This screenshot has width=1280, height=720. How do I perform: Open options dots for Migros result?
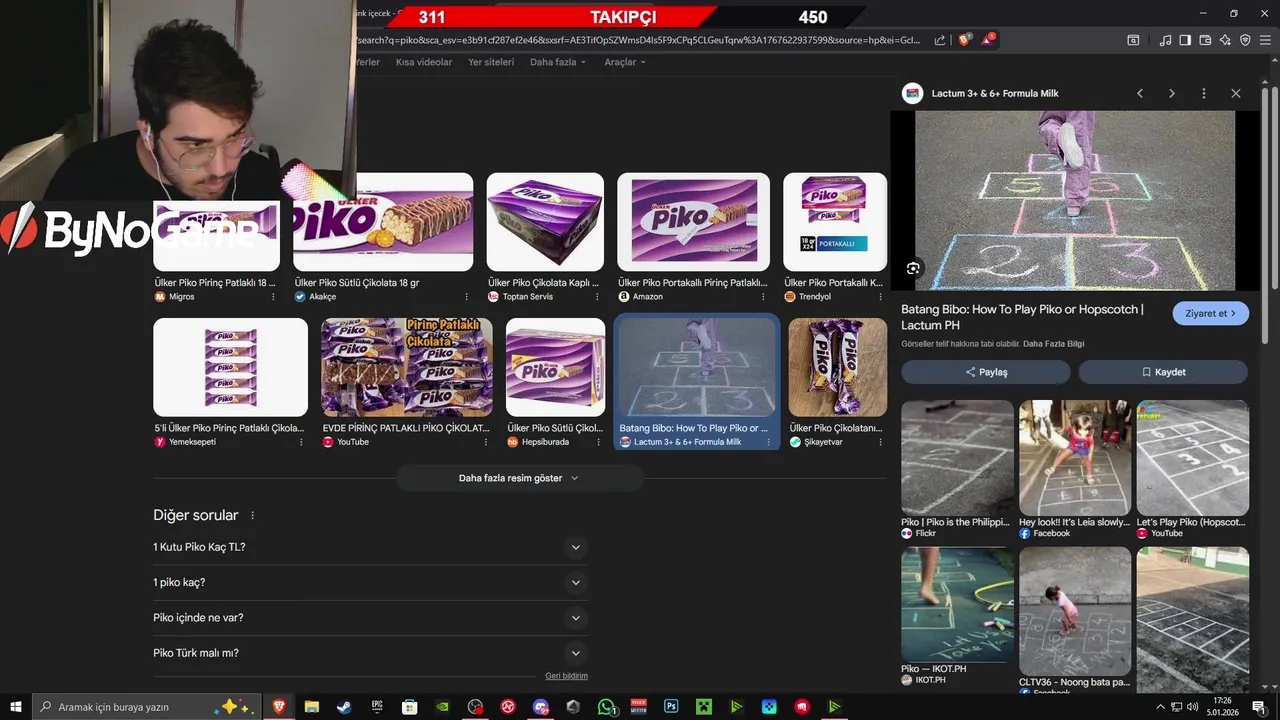pos(271,297)
